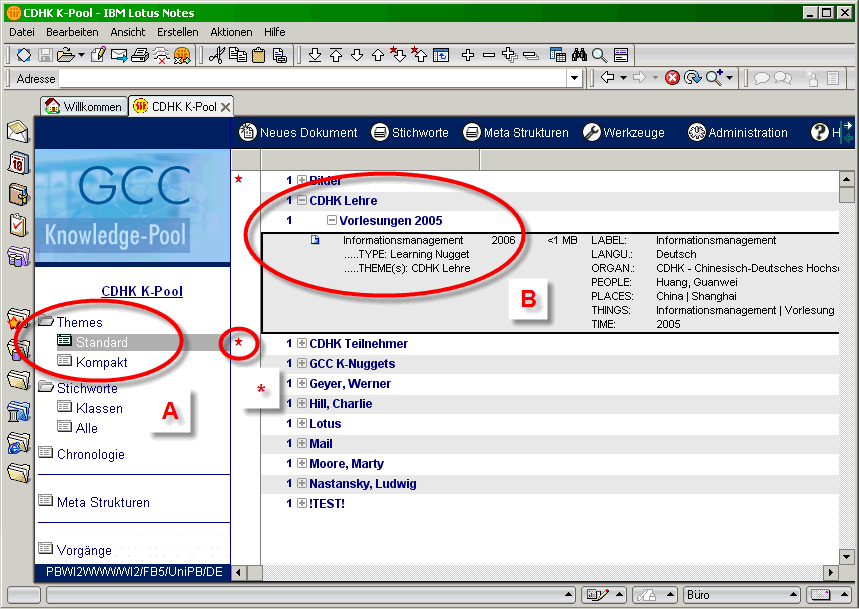Click the pencil edit document icon
The height and width of the screenshot is (609, 859).
(98, 55)
